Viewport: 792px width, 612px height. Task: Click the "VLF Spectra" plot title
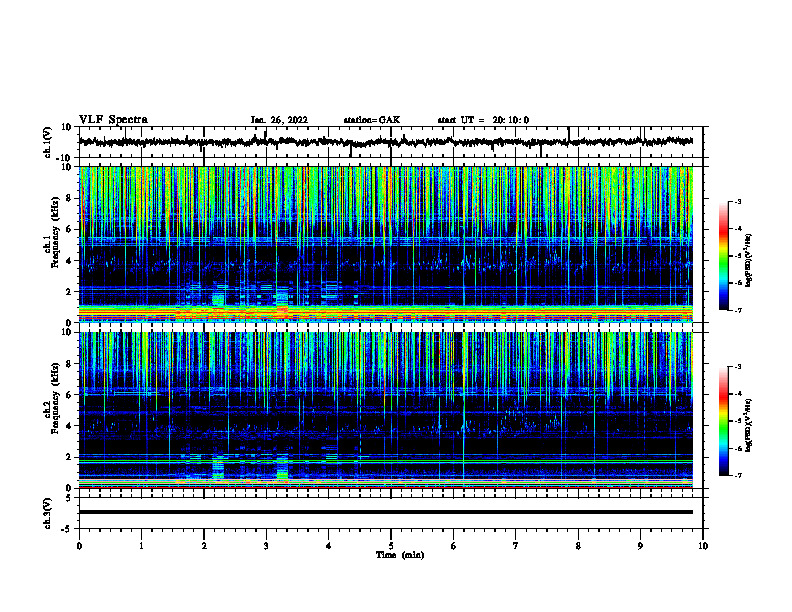pyautogui.click(x=113, y=120)
